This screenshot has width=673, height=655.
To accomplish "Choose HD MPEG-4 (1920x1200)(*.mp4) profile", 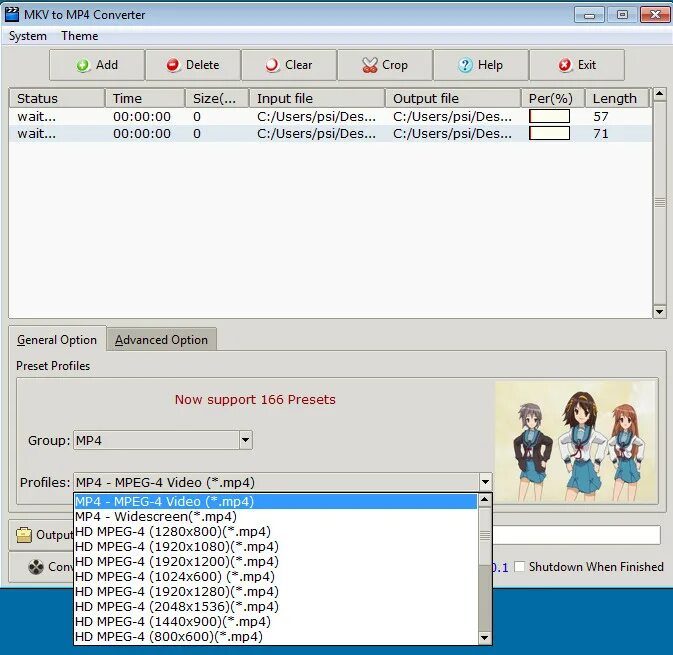I will [x=276, y=561].
